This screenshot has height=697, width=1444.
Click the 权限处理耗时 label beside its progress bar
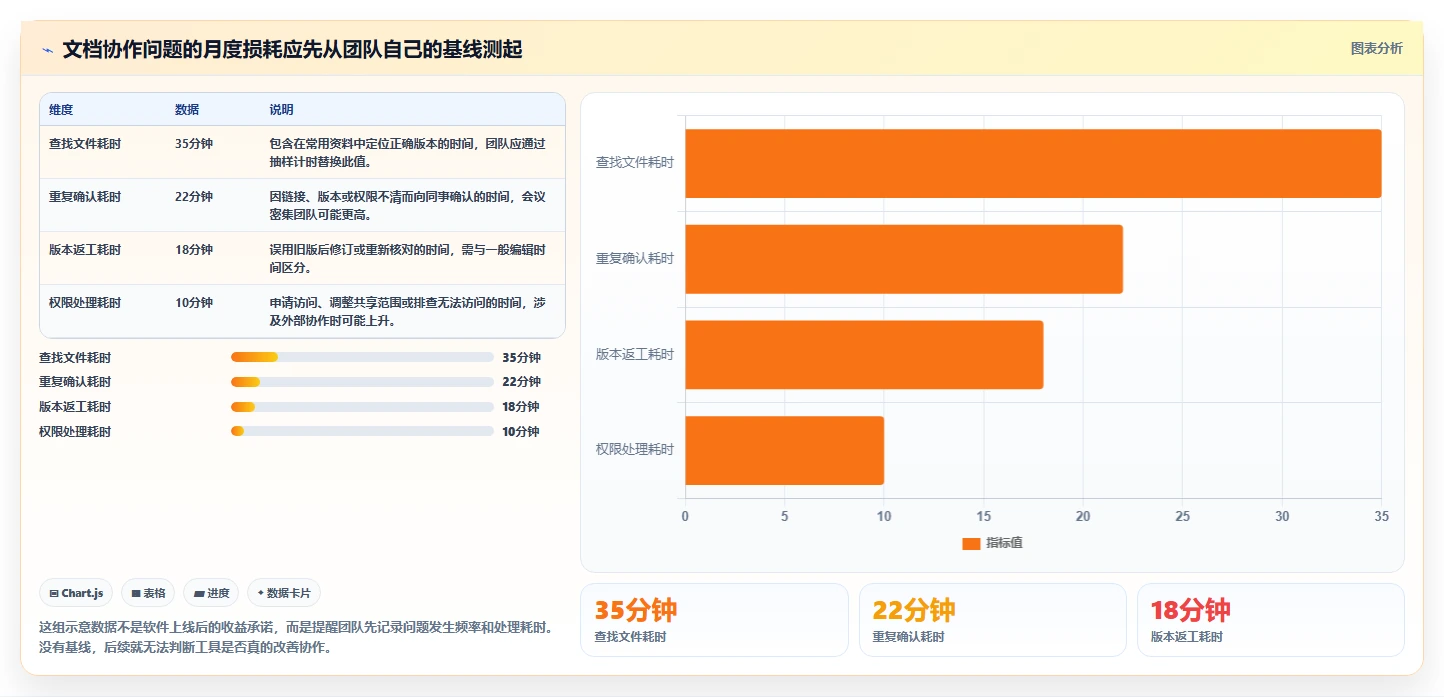[x=75, y=432]
